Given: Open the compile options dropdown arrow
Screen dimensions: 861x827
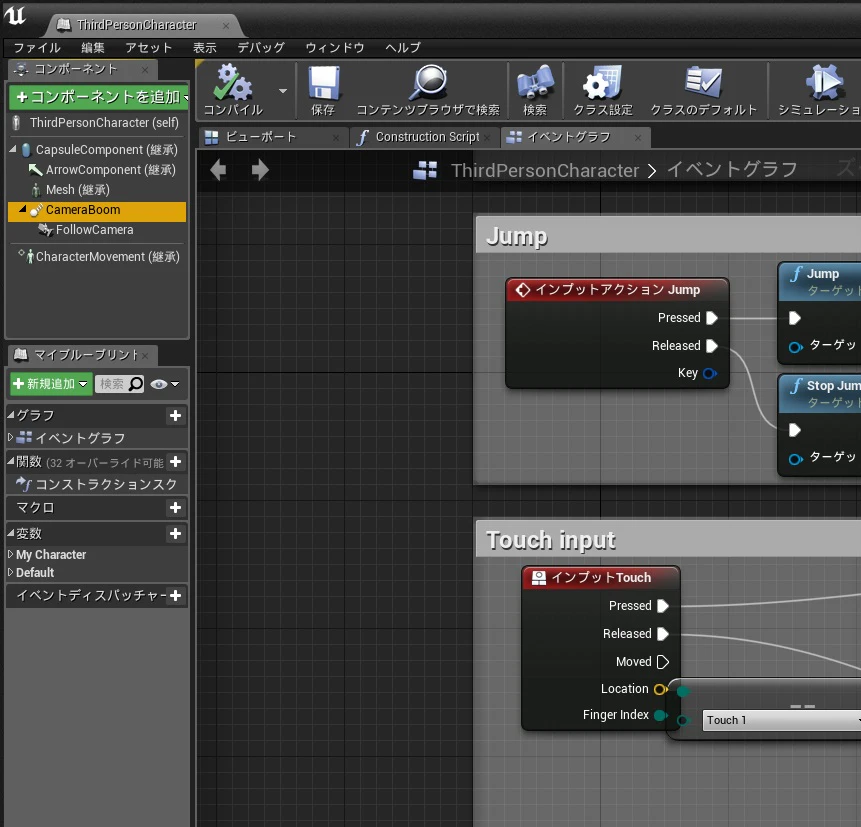Looking at the screenshot, I should [283, 91].
